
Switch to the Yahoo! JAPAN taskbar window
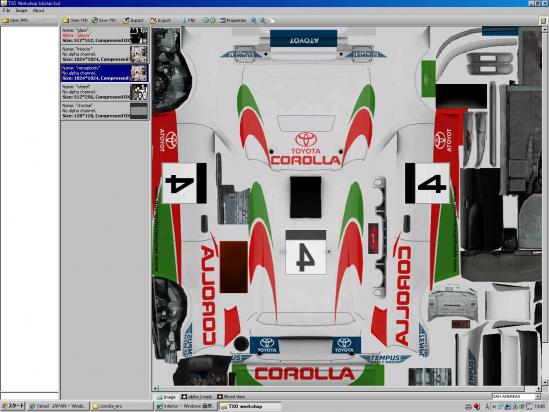pyautogui.click(x=57, y=406)
